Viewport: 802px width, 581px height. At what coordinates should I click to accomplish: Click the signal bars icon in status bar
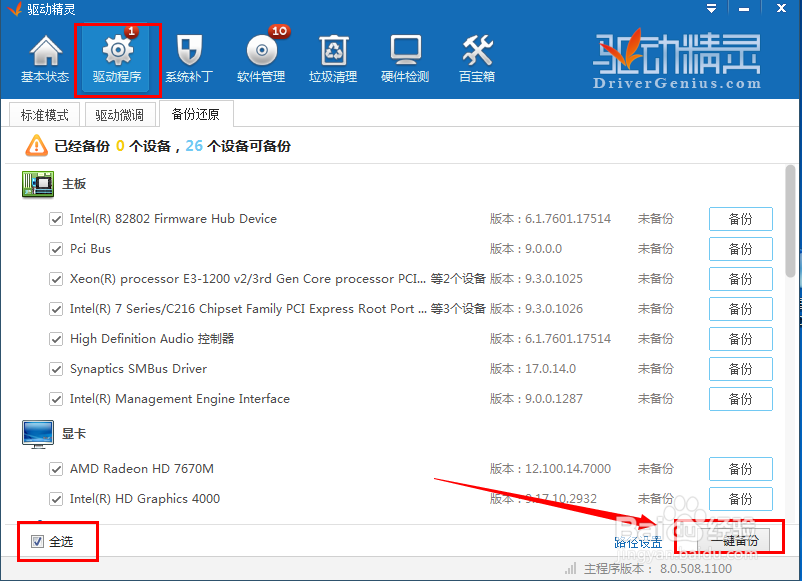pyautogui.click(x=571, y=568)
